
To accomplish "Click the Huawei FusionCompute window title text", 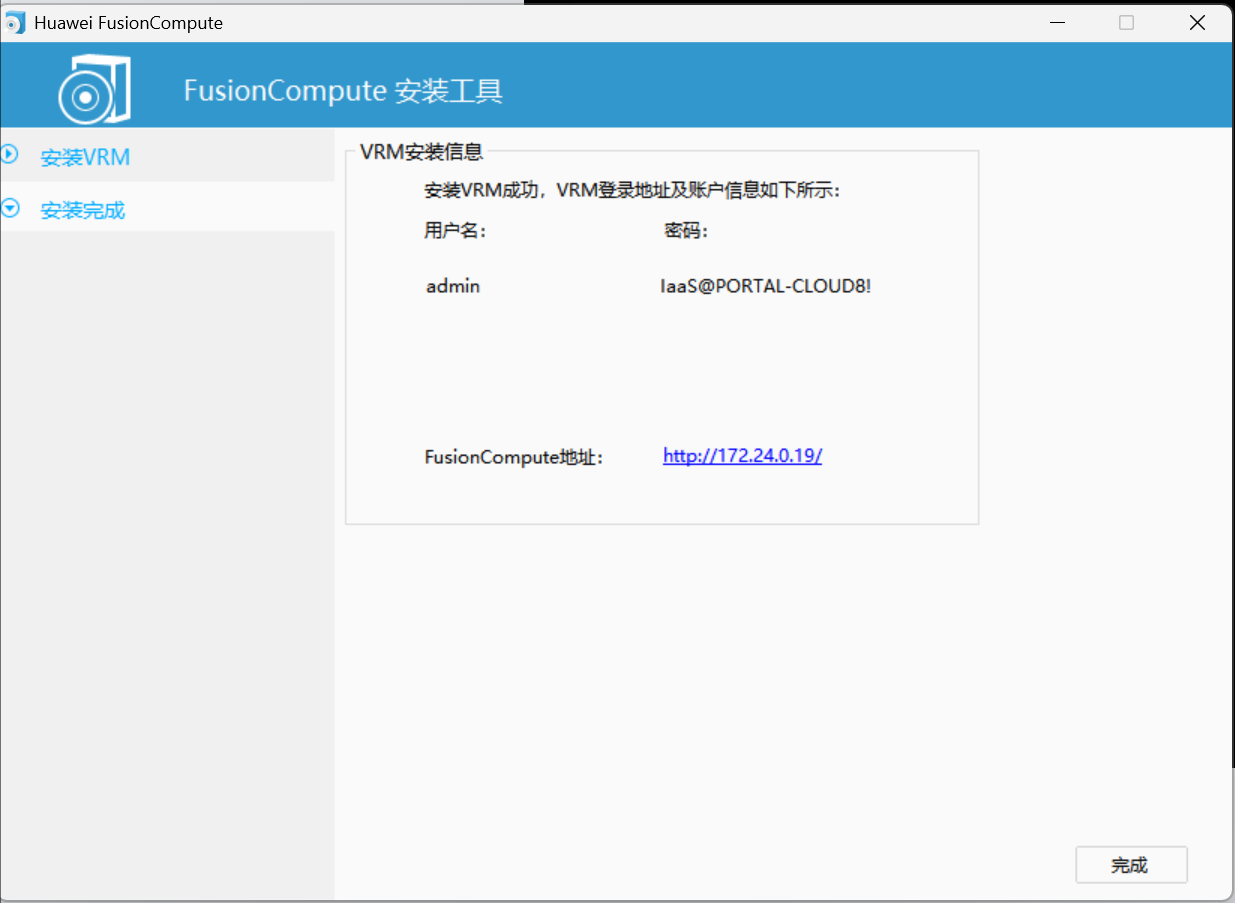I will point(129,23).
